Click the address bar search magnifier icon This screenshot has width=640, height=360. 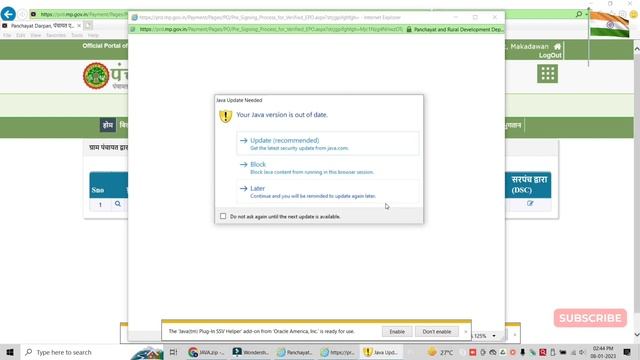579,14
